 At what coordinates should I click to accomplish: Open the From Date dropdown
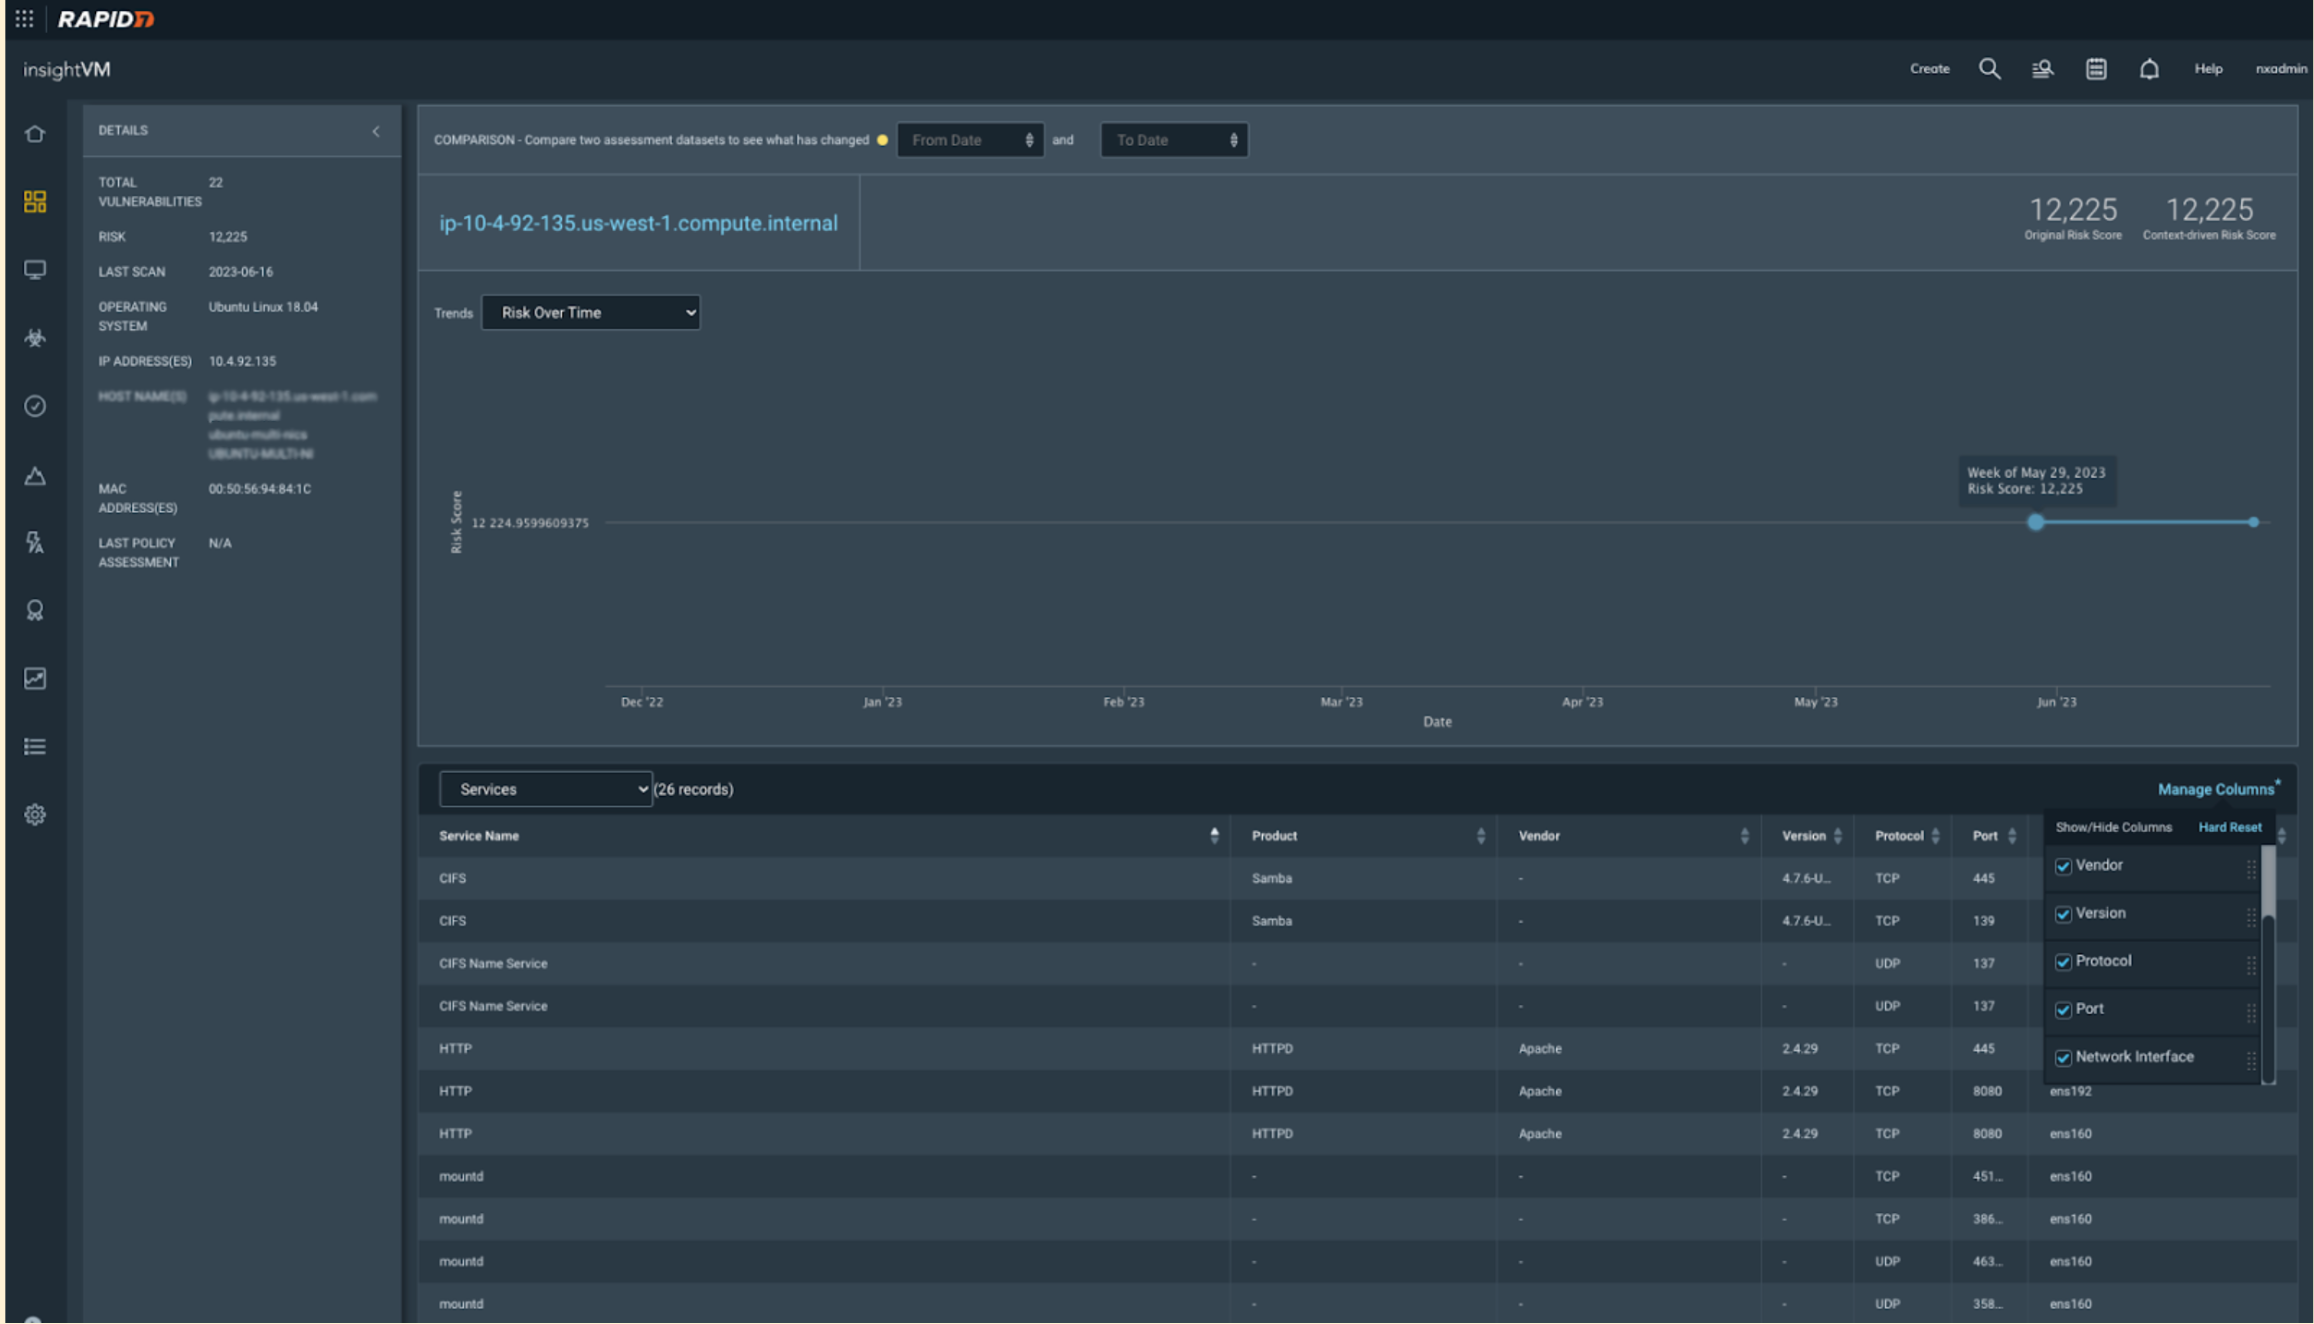click(x=970, y=140)
